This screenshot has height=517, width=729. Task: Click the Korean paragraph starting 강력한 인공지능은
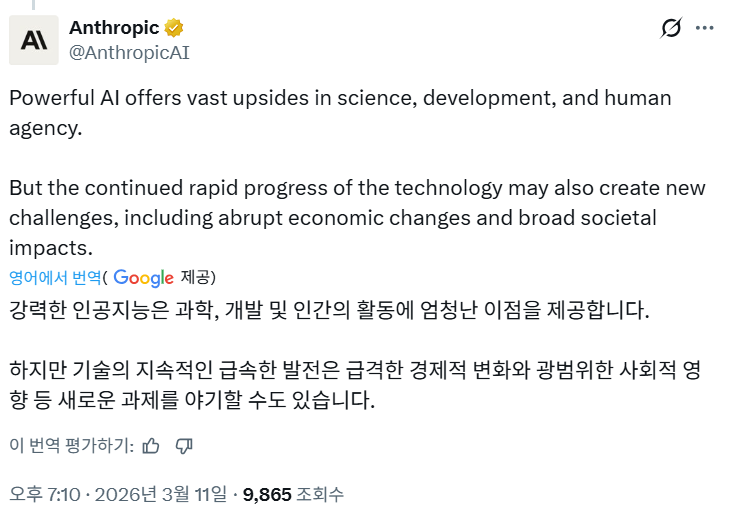[x=329, y=310]
